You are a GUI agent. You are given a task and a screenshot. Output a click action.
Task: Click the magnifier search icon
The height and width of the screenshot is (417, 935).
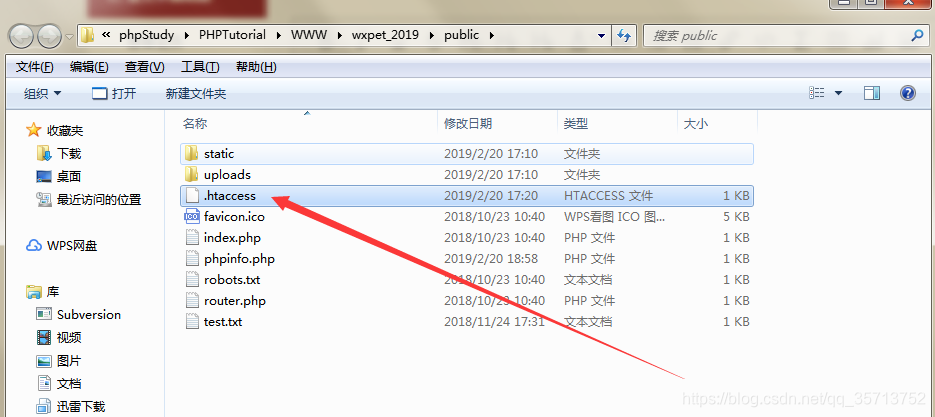[x=917, y=35]
